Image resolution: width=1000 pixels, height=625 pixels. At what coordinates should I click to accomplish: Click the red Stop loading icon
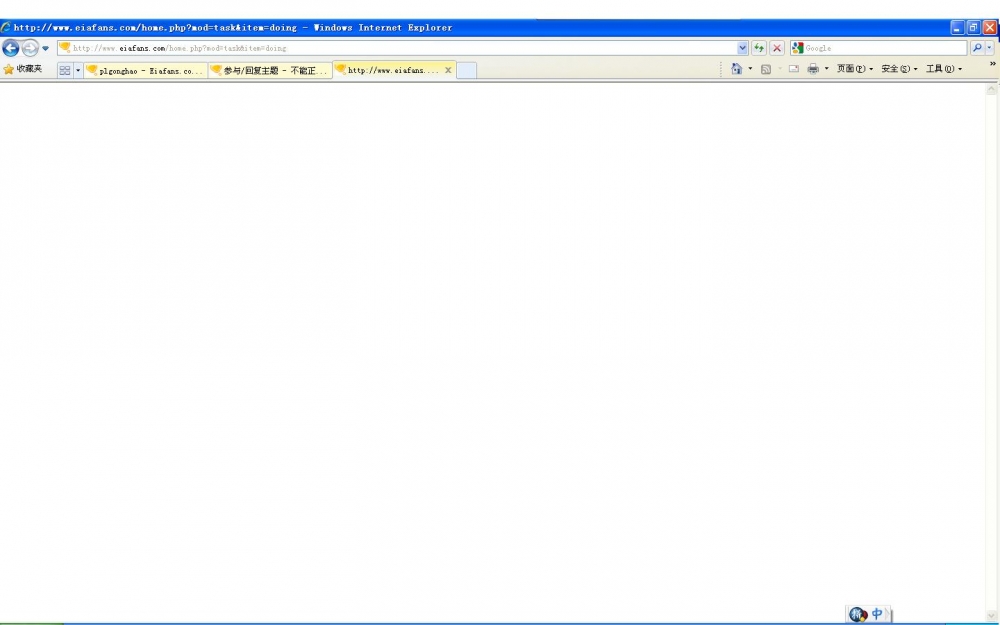(x=776, y=48)
